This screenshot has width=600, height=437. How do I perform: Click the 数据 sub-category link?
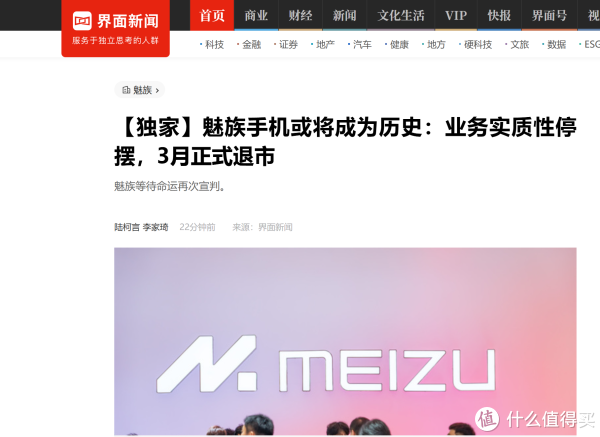[556, 45]
